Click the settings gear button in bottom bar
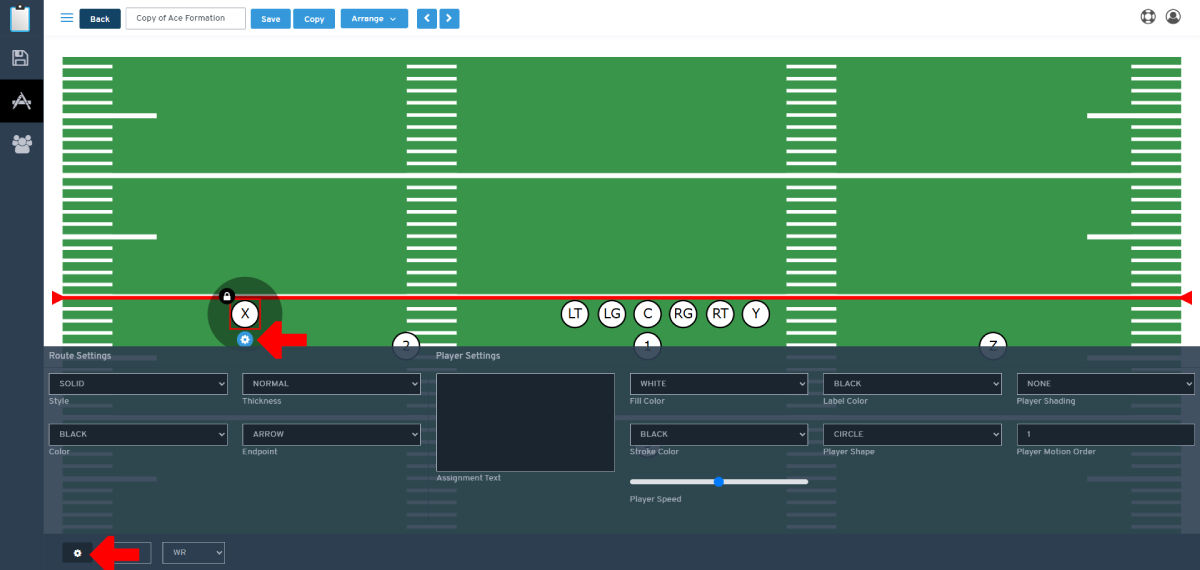The image size is (1200, 570). click(x=77, y=553)
